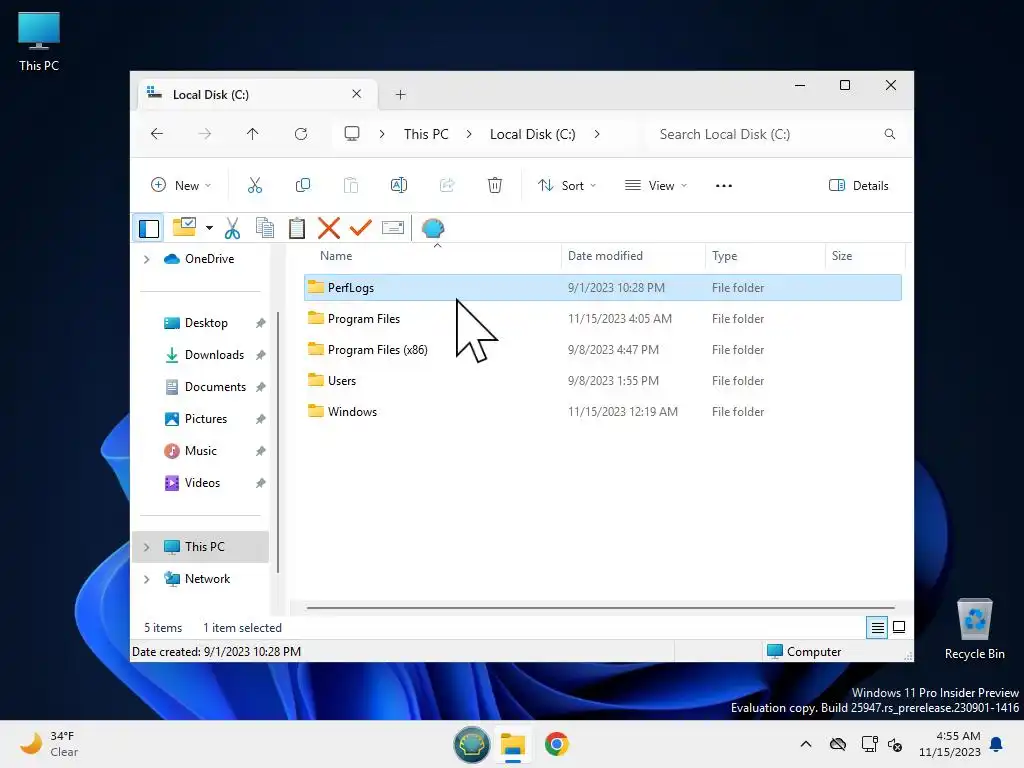Open the Sort dropdown
Image resolution: width=1024 pixels, height=768 pixels.
(566, 185)
